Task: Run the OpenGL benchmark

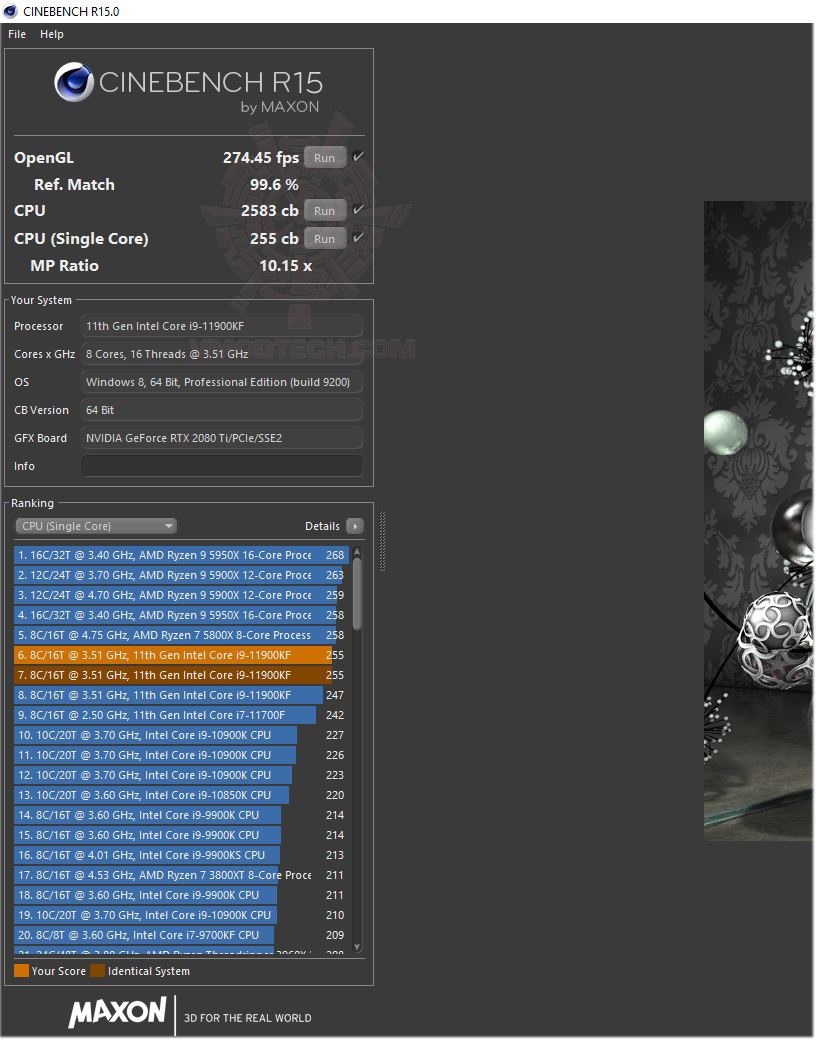Action: [324, 158]
